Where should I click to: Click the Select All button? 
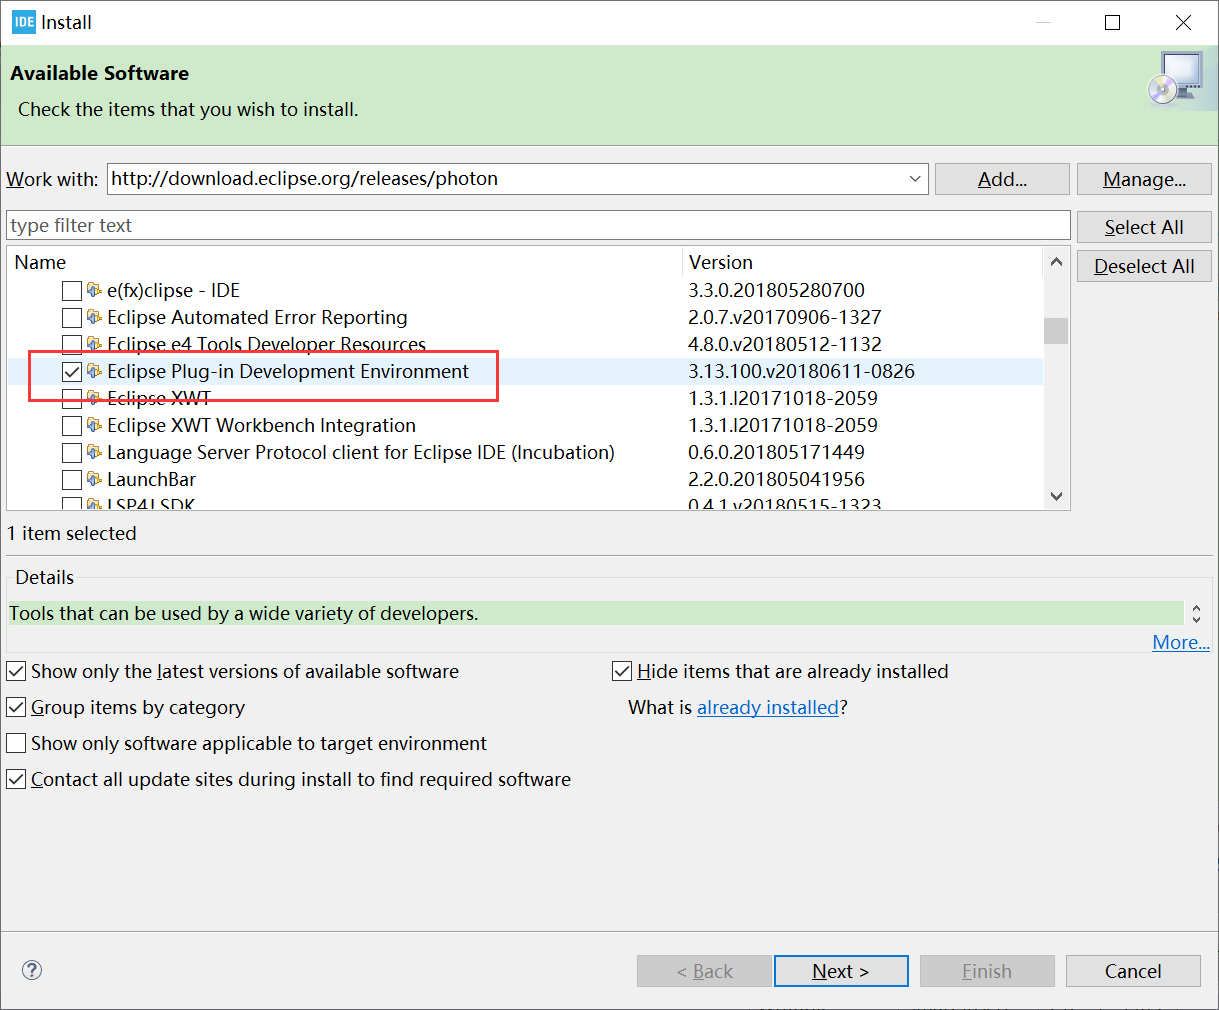point(1144,227)
